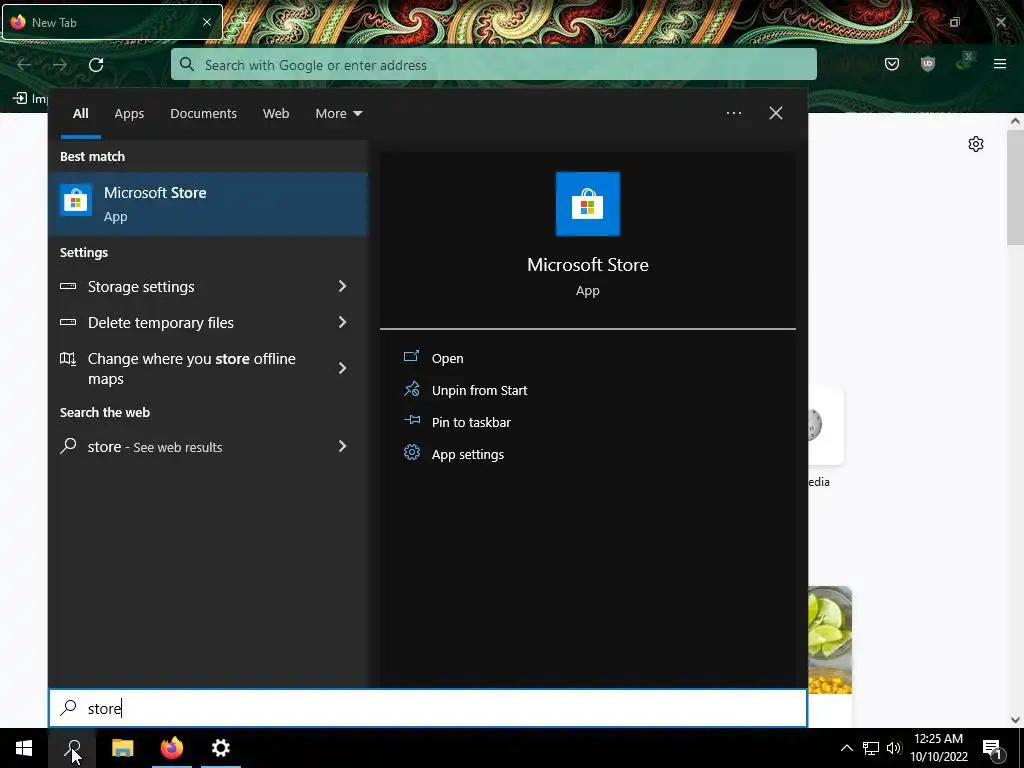Click App settings

(468, 455)
